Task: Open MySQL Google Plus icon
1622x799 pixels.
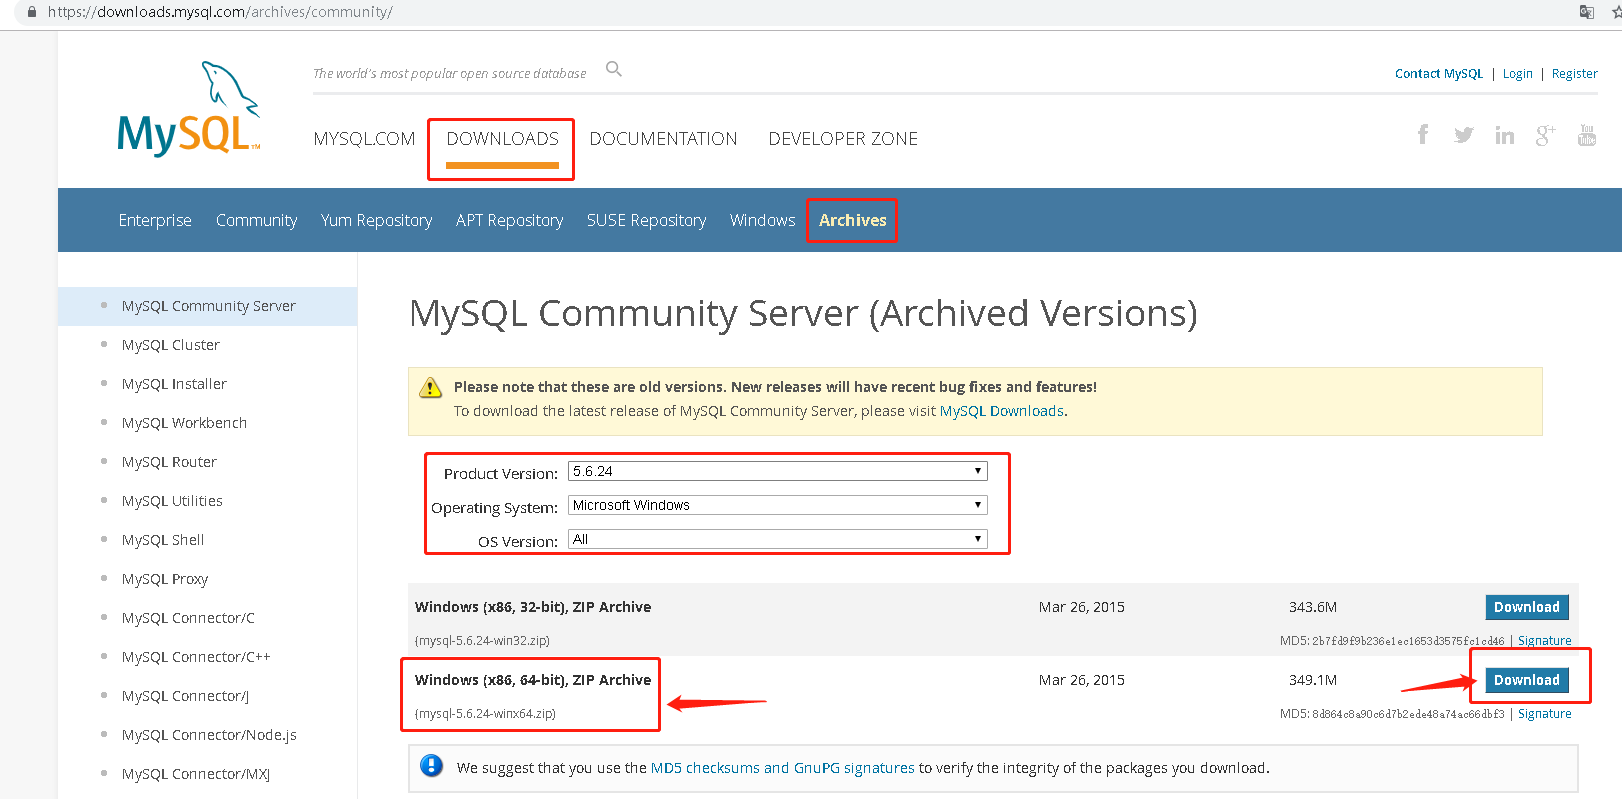Action: [x=1545, y=135]
